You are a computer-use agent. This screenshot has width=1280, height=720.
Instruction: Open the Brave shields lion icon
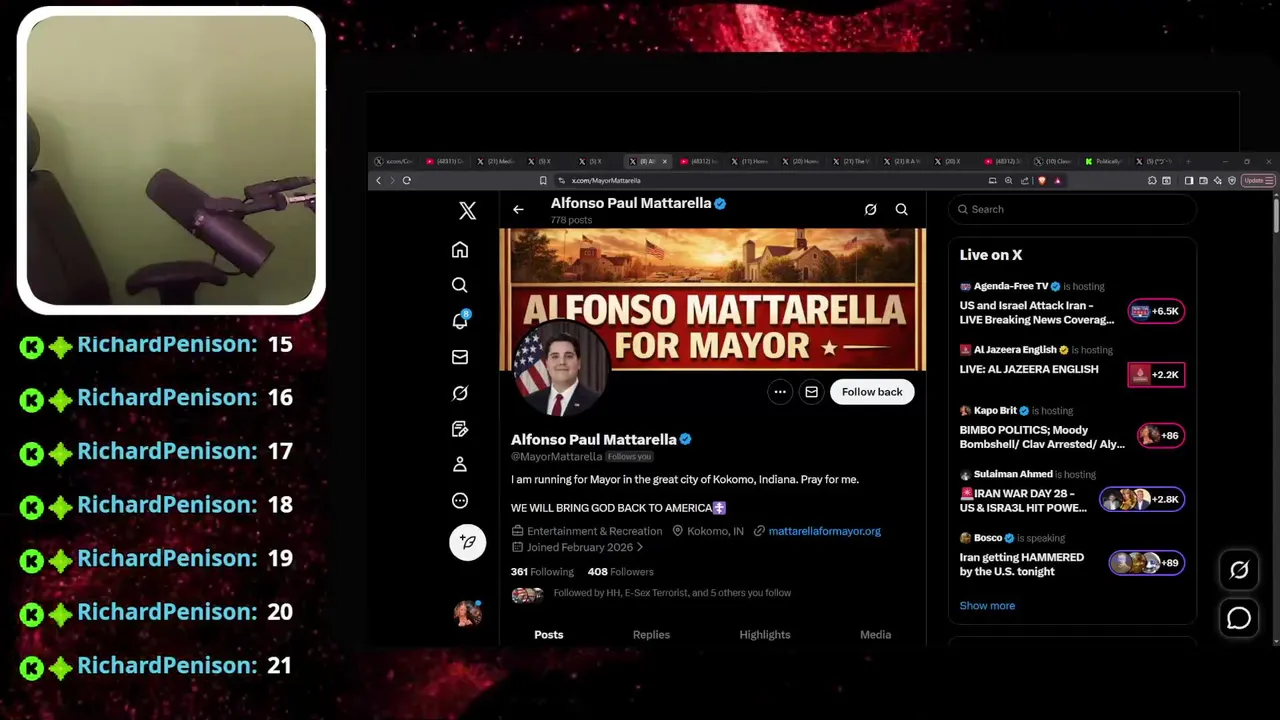(x=1042, y=181)
